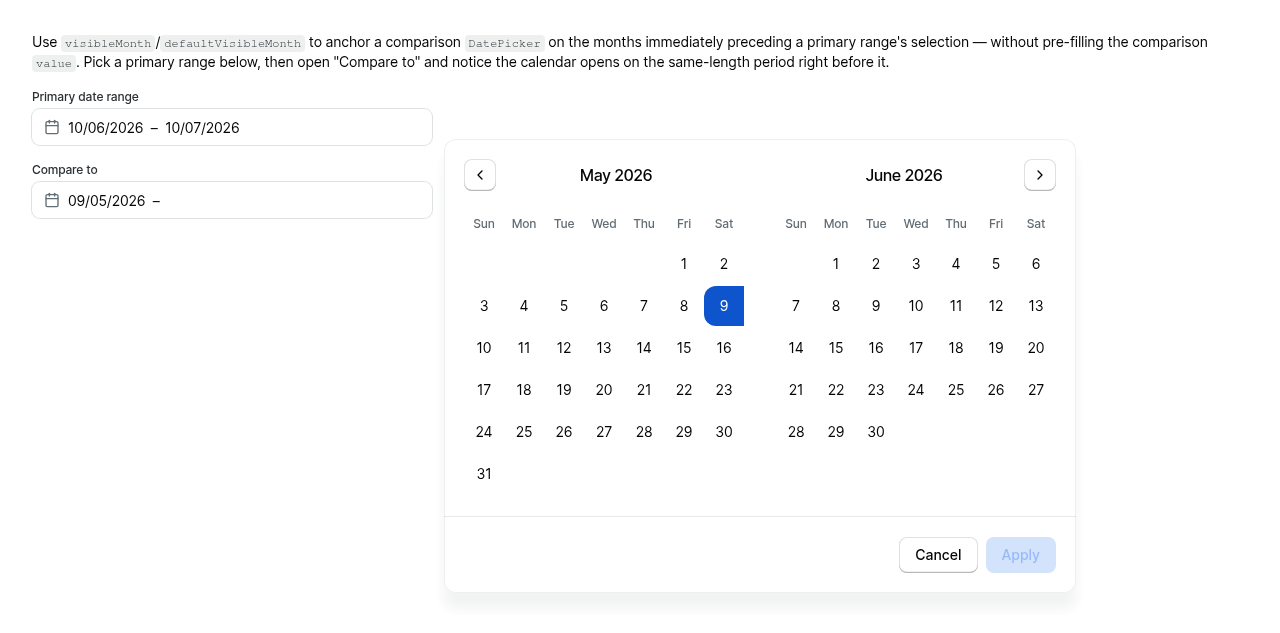The height and width of the screenshot is (633, 1280).
Task: Pick June 30 in the right calendar
Action: coord(876,432)
